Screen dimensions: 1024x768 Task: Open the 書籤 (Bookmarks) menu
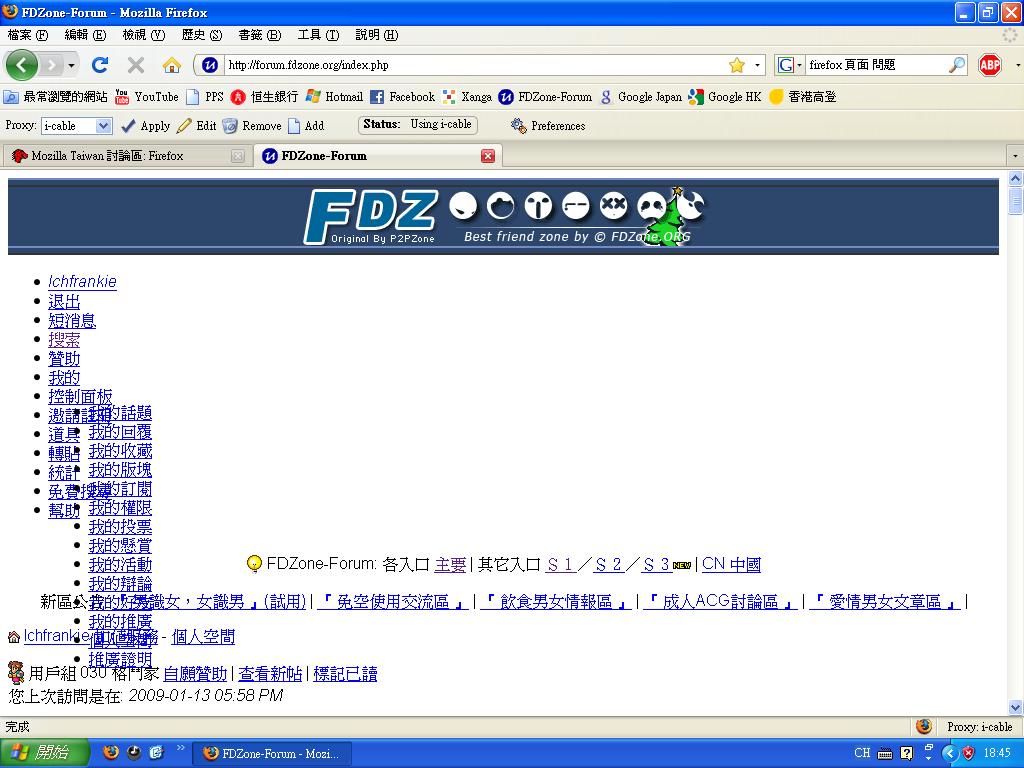pyautogui.click(x=260, y=35)
